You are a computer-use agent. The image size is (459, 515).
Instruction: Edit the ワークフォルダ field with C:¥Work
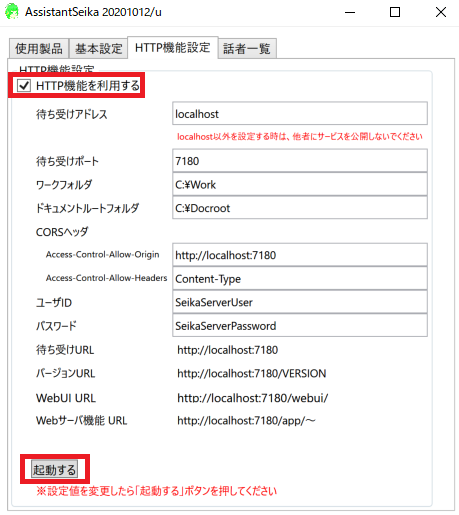(300, 184)
